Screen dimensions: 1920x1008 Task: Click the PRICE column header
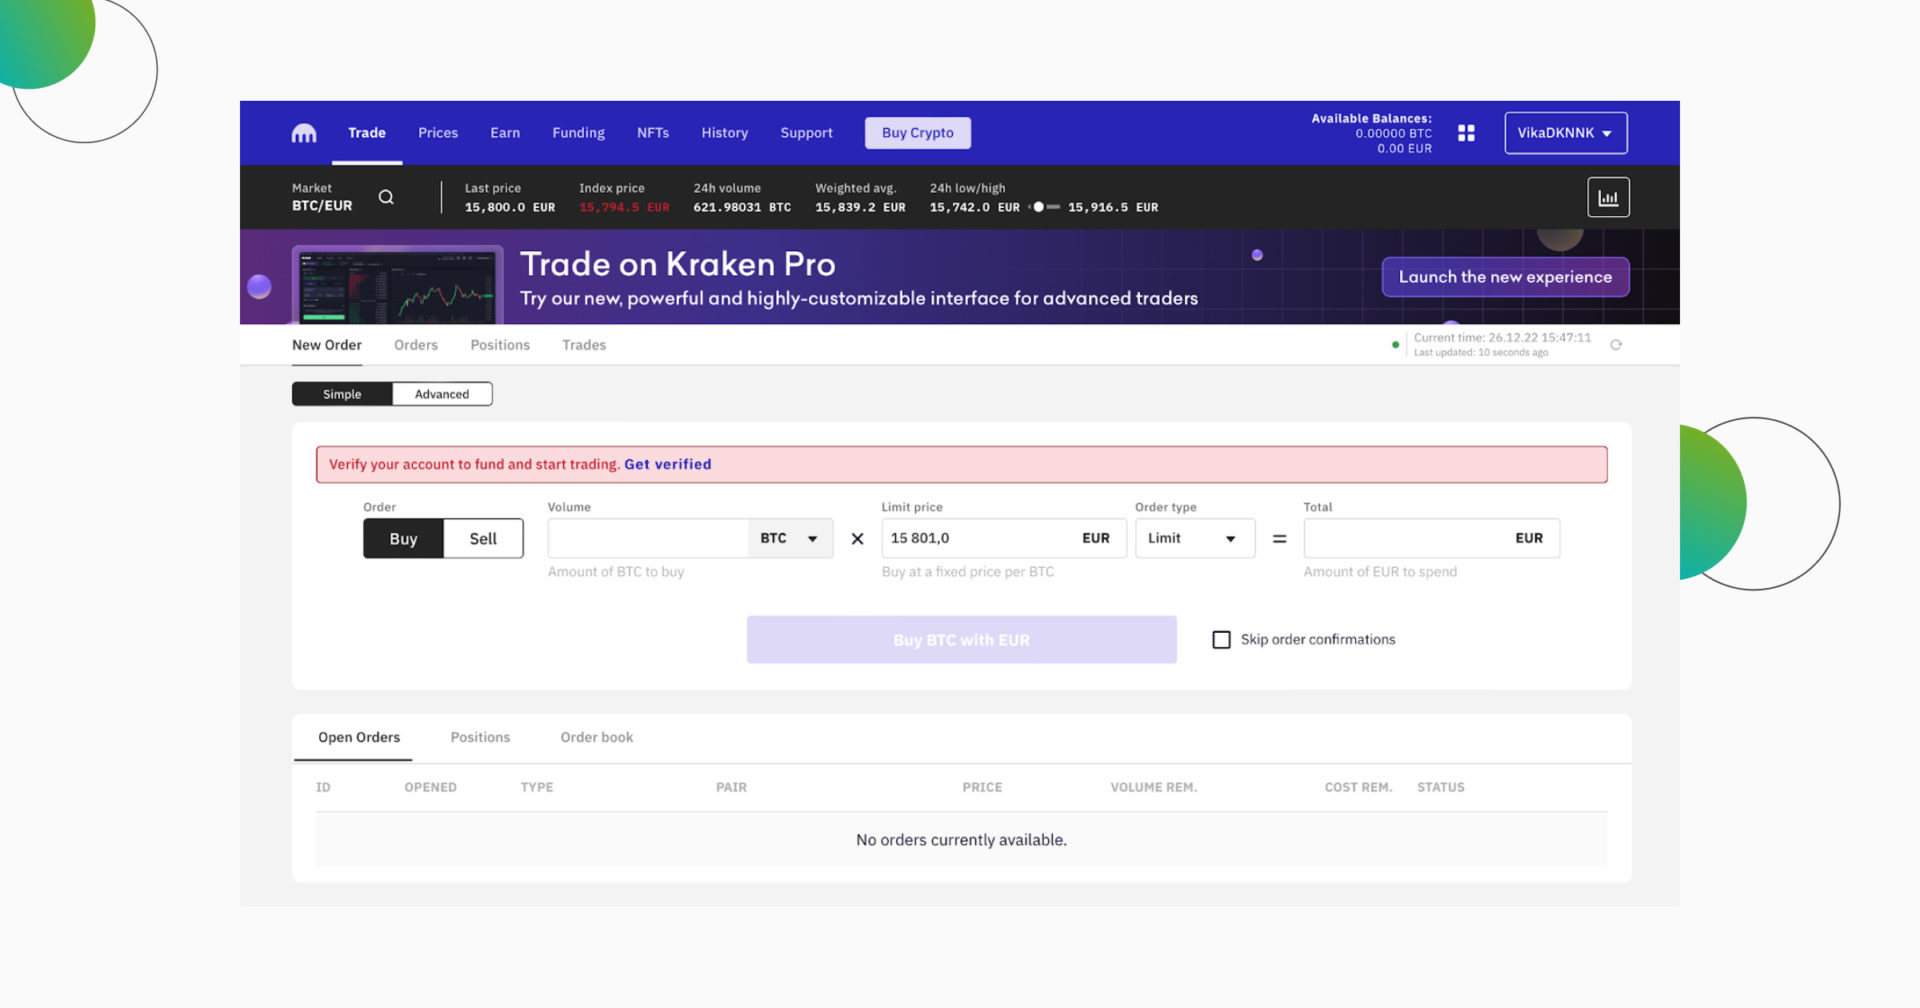(982, 787)
